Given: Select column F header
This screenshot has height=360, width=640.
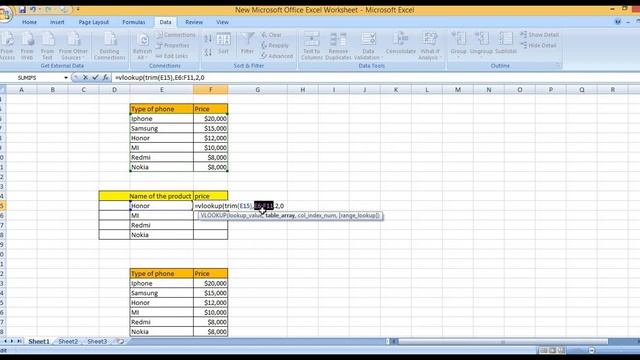Looking at the screenshot, I should point(211,90).
